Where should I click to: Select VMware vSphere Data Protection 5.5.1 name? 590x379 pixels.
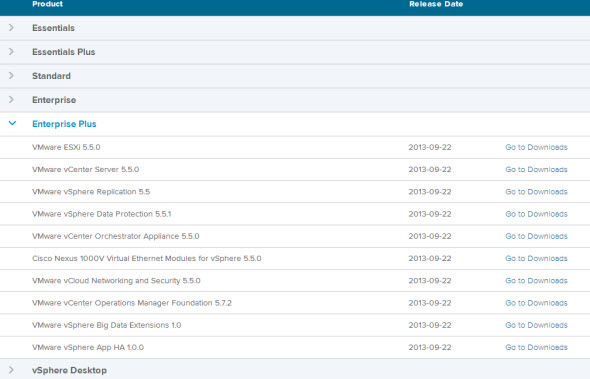point(102,214)
